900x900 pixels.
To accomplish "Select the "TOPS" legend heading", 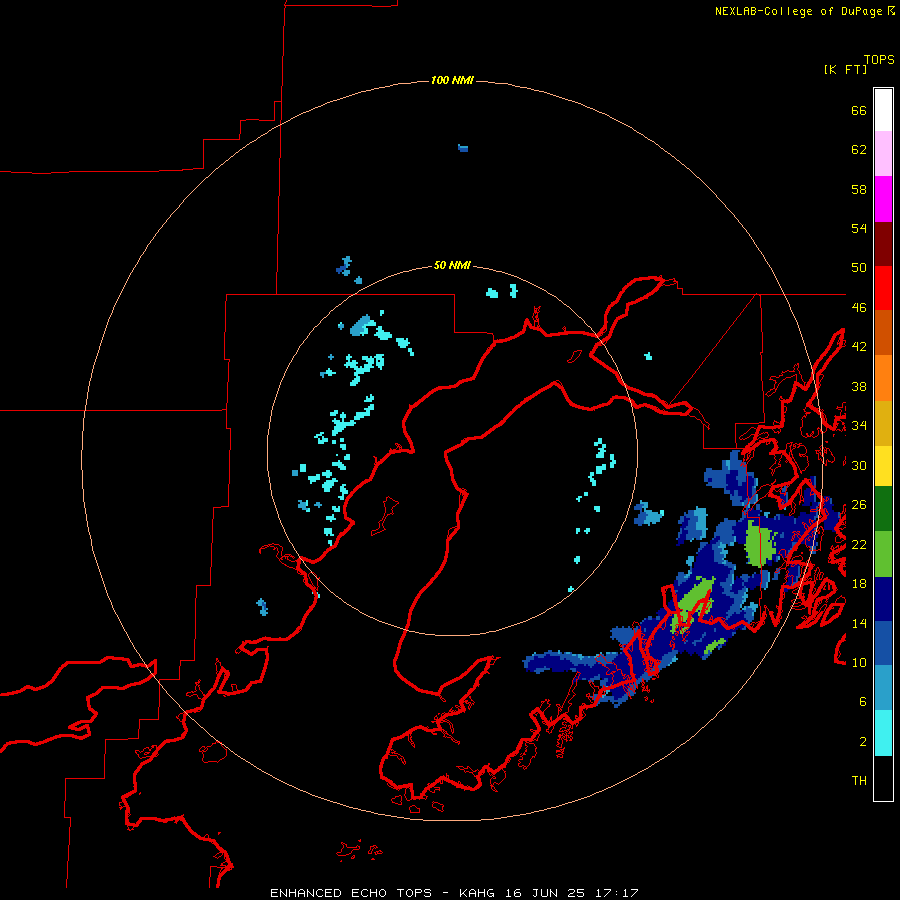I will (879, 60).
